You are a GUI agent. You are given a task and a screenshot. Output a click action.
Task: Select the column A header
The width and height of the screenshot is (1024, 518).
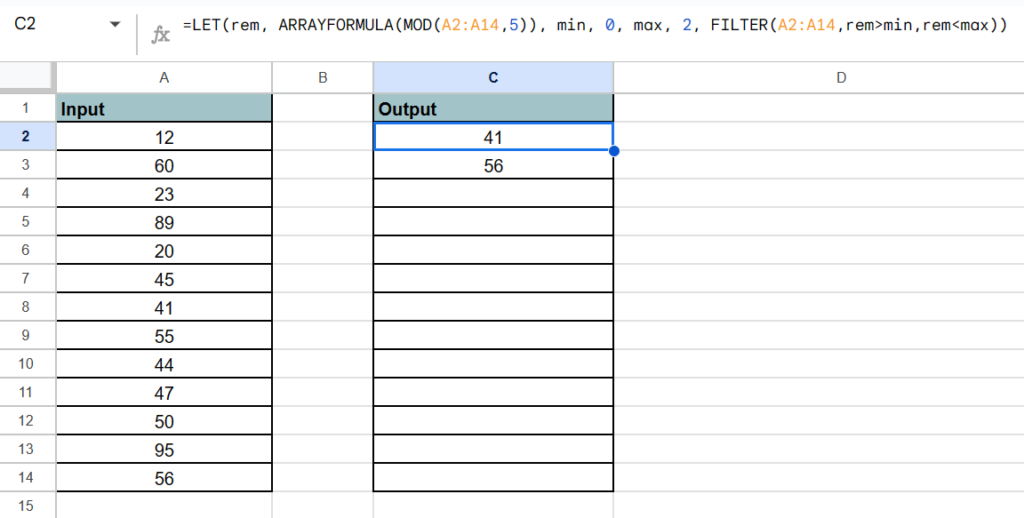tap(164, 77)
